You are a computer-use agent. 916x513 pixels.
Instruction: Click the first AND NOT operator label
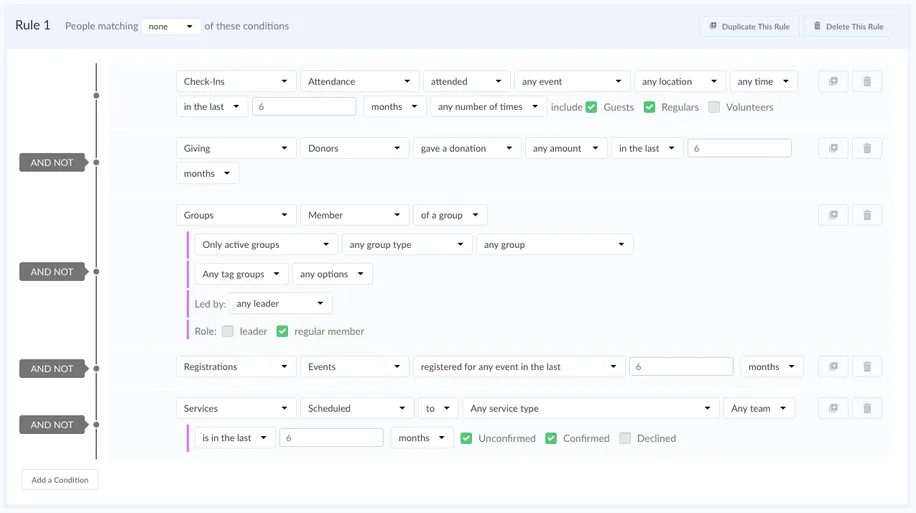coord(52,163)
